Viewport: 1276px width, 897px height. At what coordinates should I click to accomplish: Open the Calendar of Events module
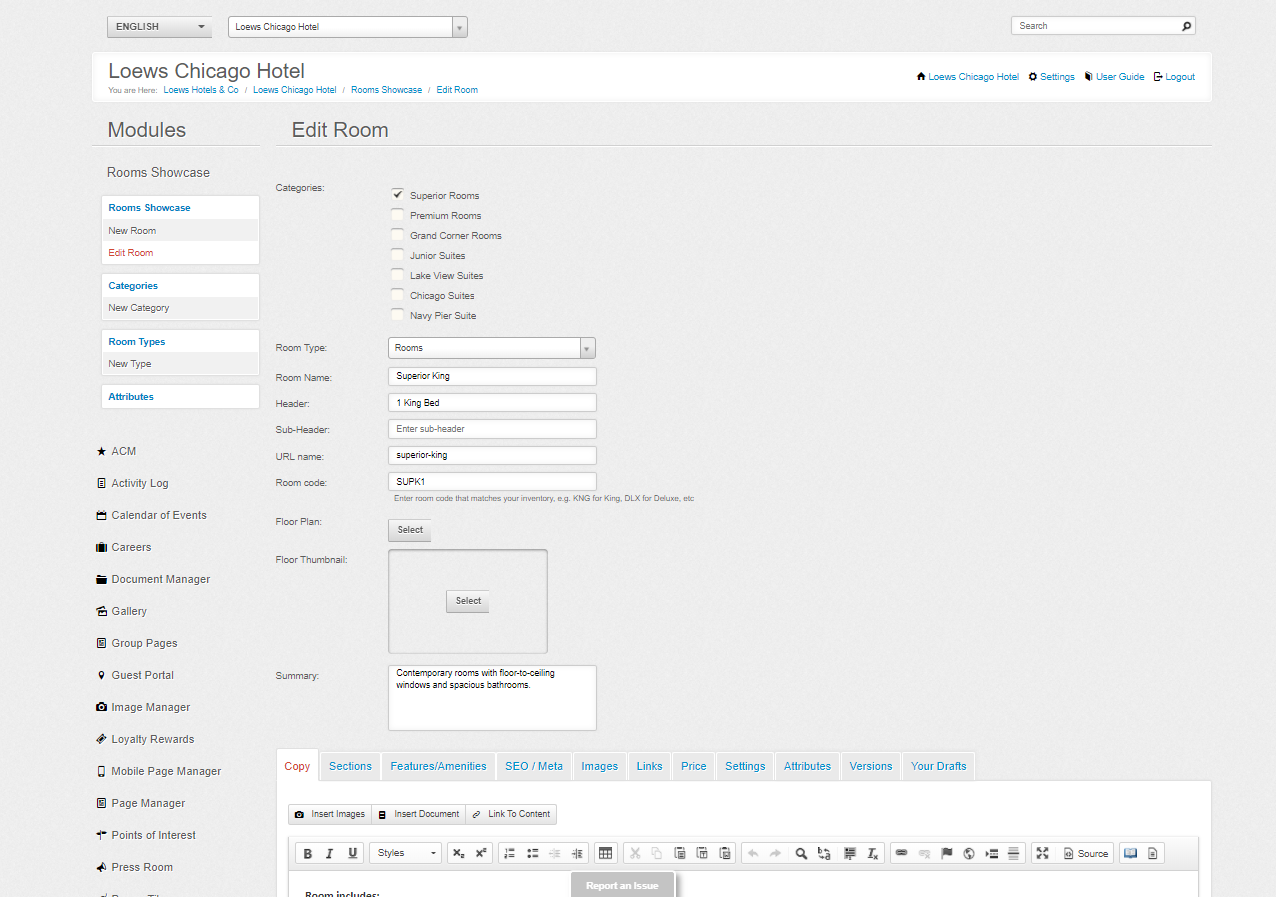tap(159, 515)
